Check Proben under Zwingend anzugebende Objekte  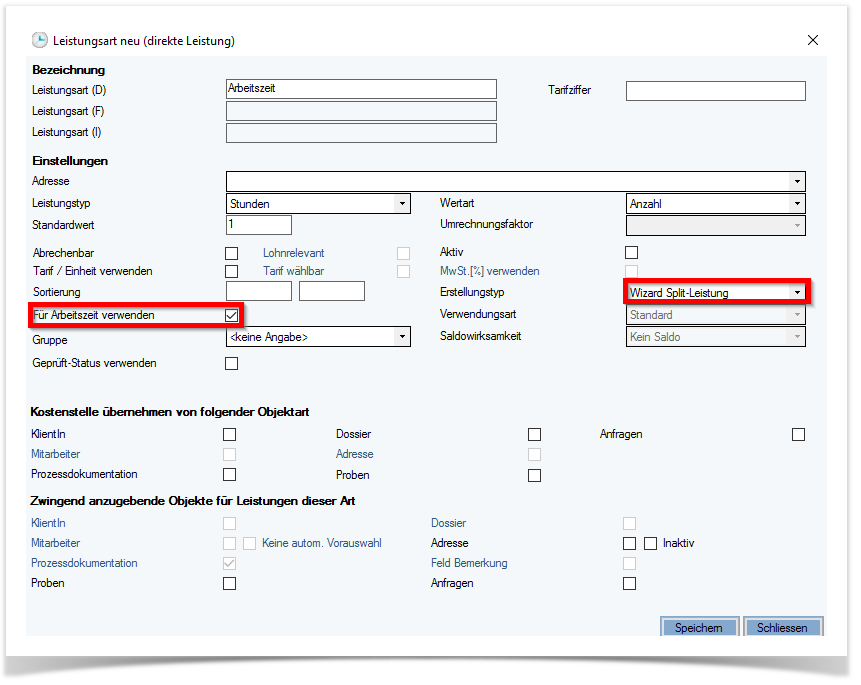point(230,583)
